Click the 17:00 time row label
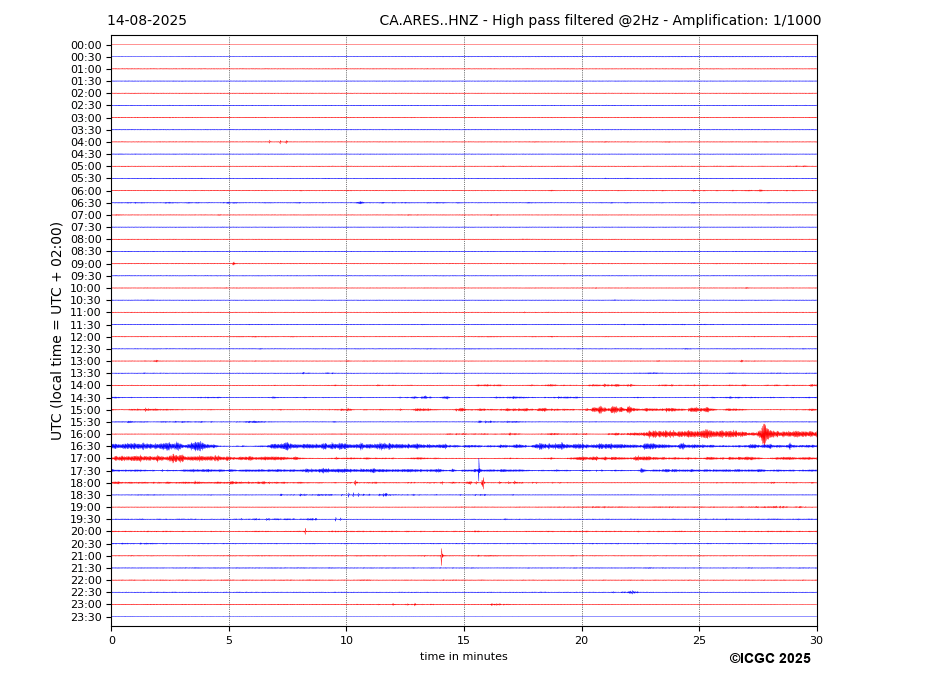This screenshot has width=927, height=696. coord(86,459)
